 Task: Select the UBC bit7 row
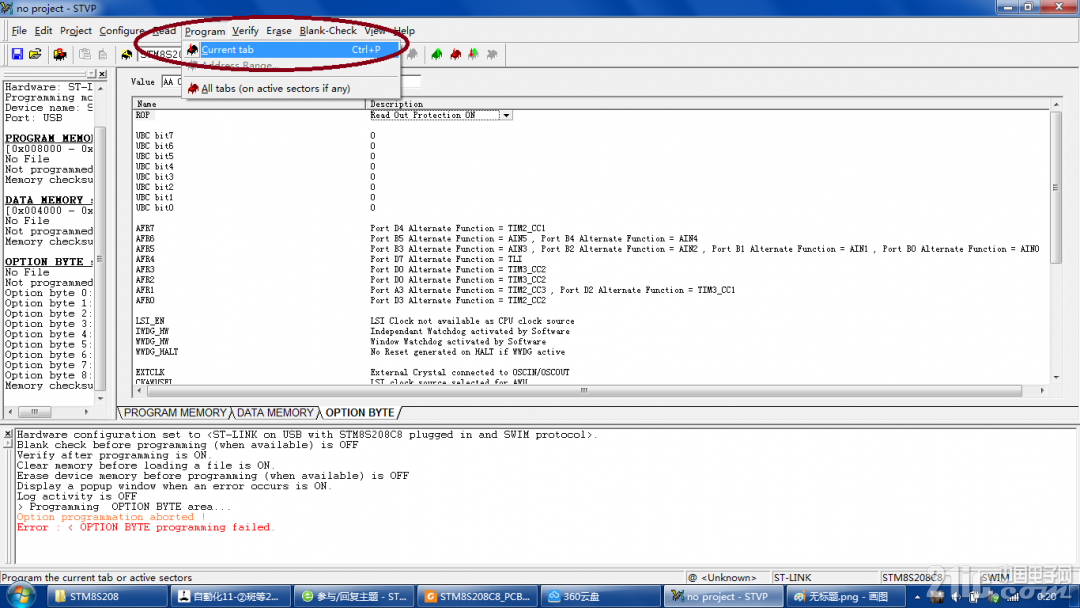154,136
